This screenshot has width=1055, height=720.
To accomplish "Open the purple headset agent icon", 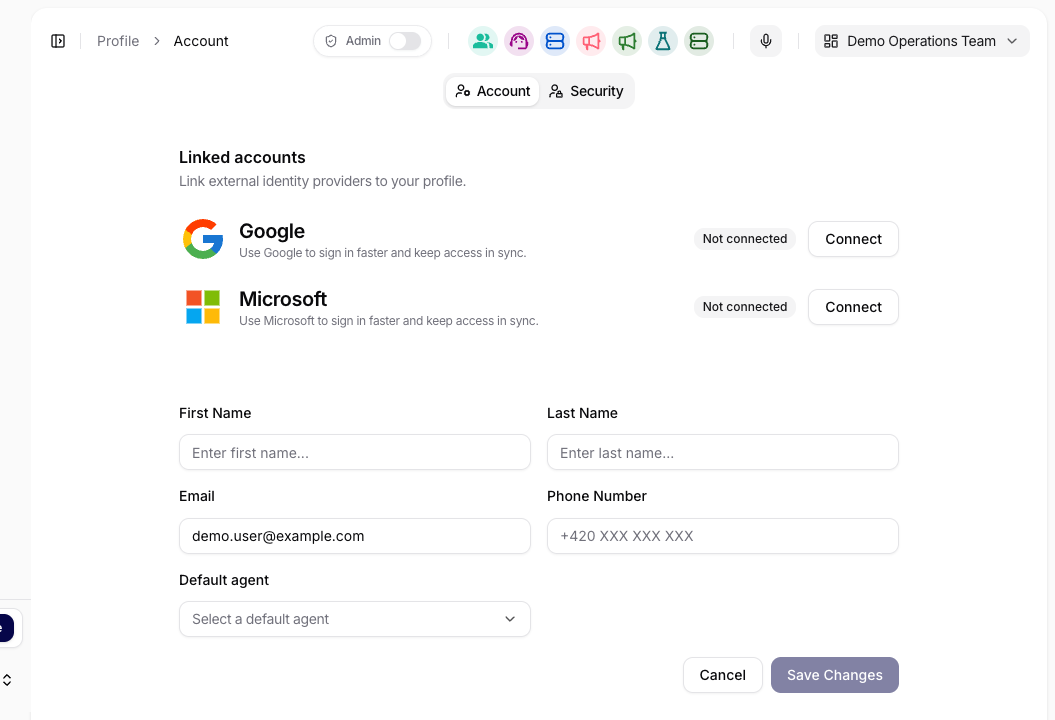I will click(x=519, y=41).
